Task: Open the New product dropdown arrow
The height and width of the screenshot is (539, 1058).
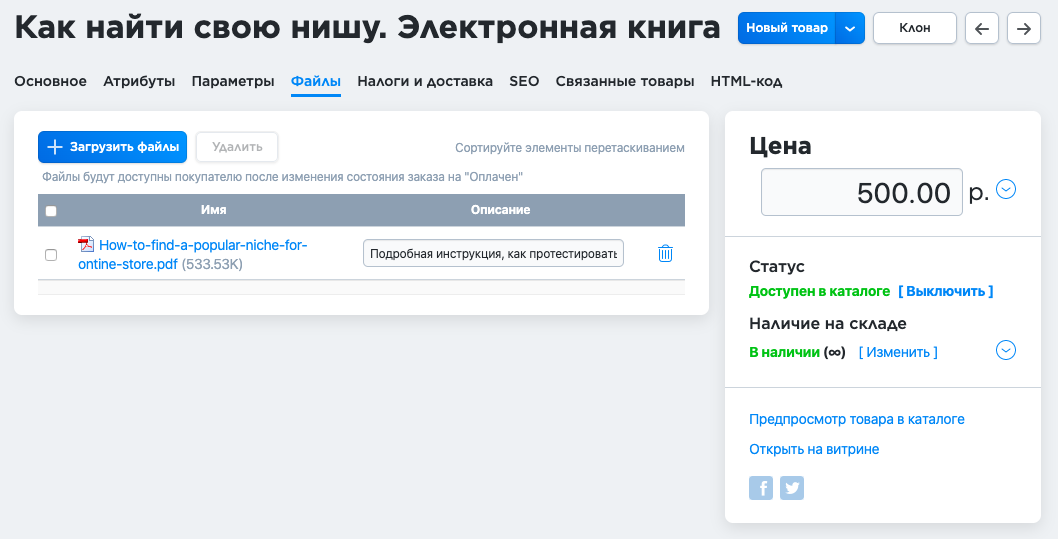Action: (850, 28)
